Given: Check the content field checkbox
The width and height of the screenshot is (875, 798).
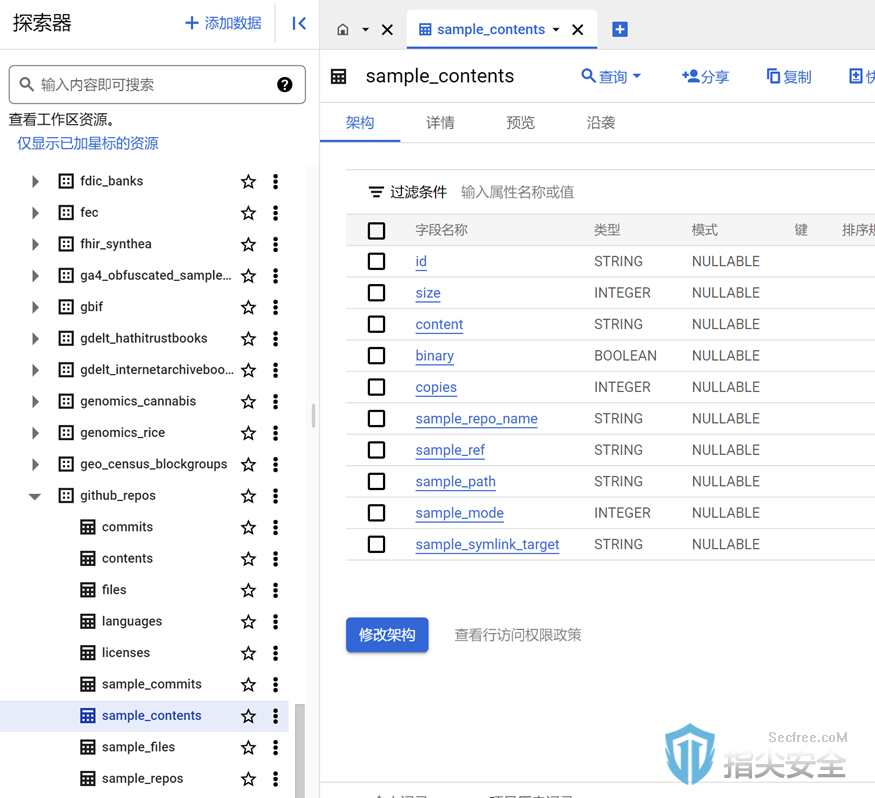Looking at the screenshot, I should pos(376,324).
